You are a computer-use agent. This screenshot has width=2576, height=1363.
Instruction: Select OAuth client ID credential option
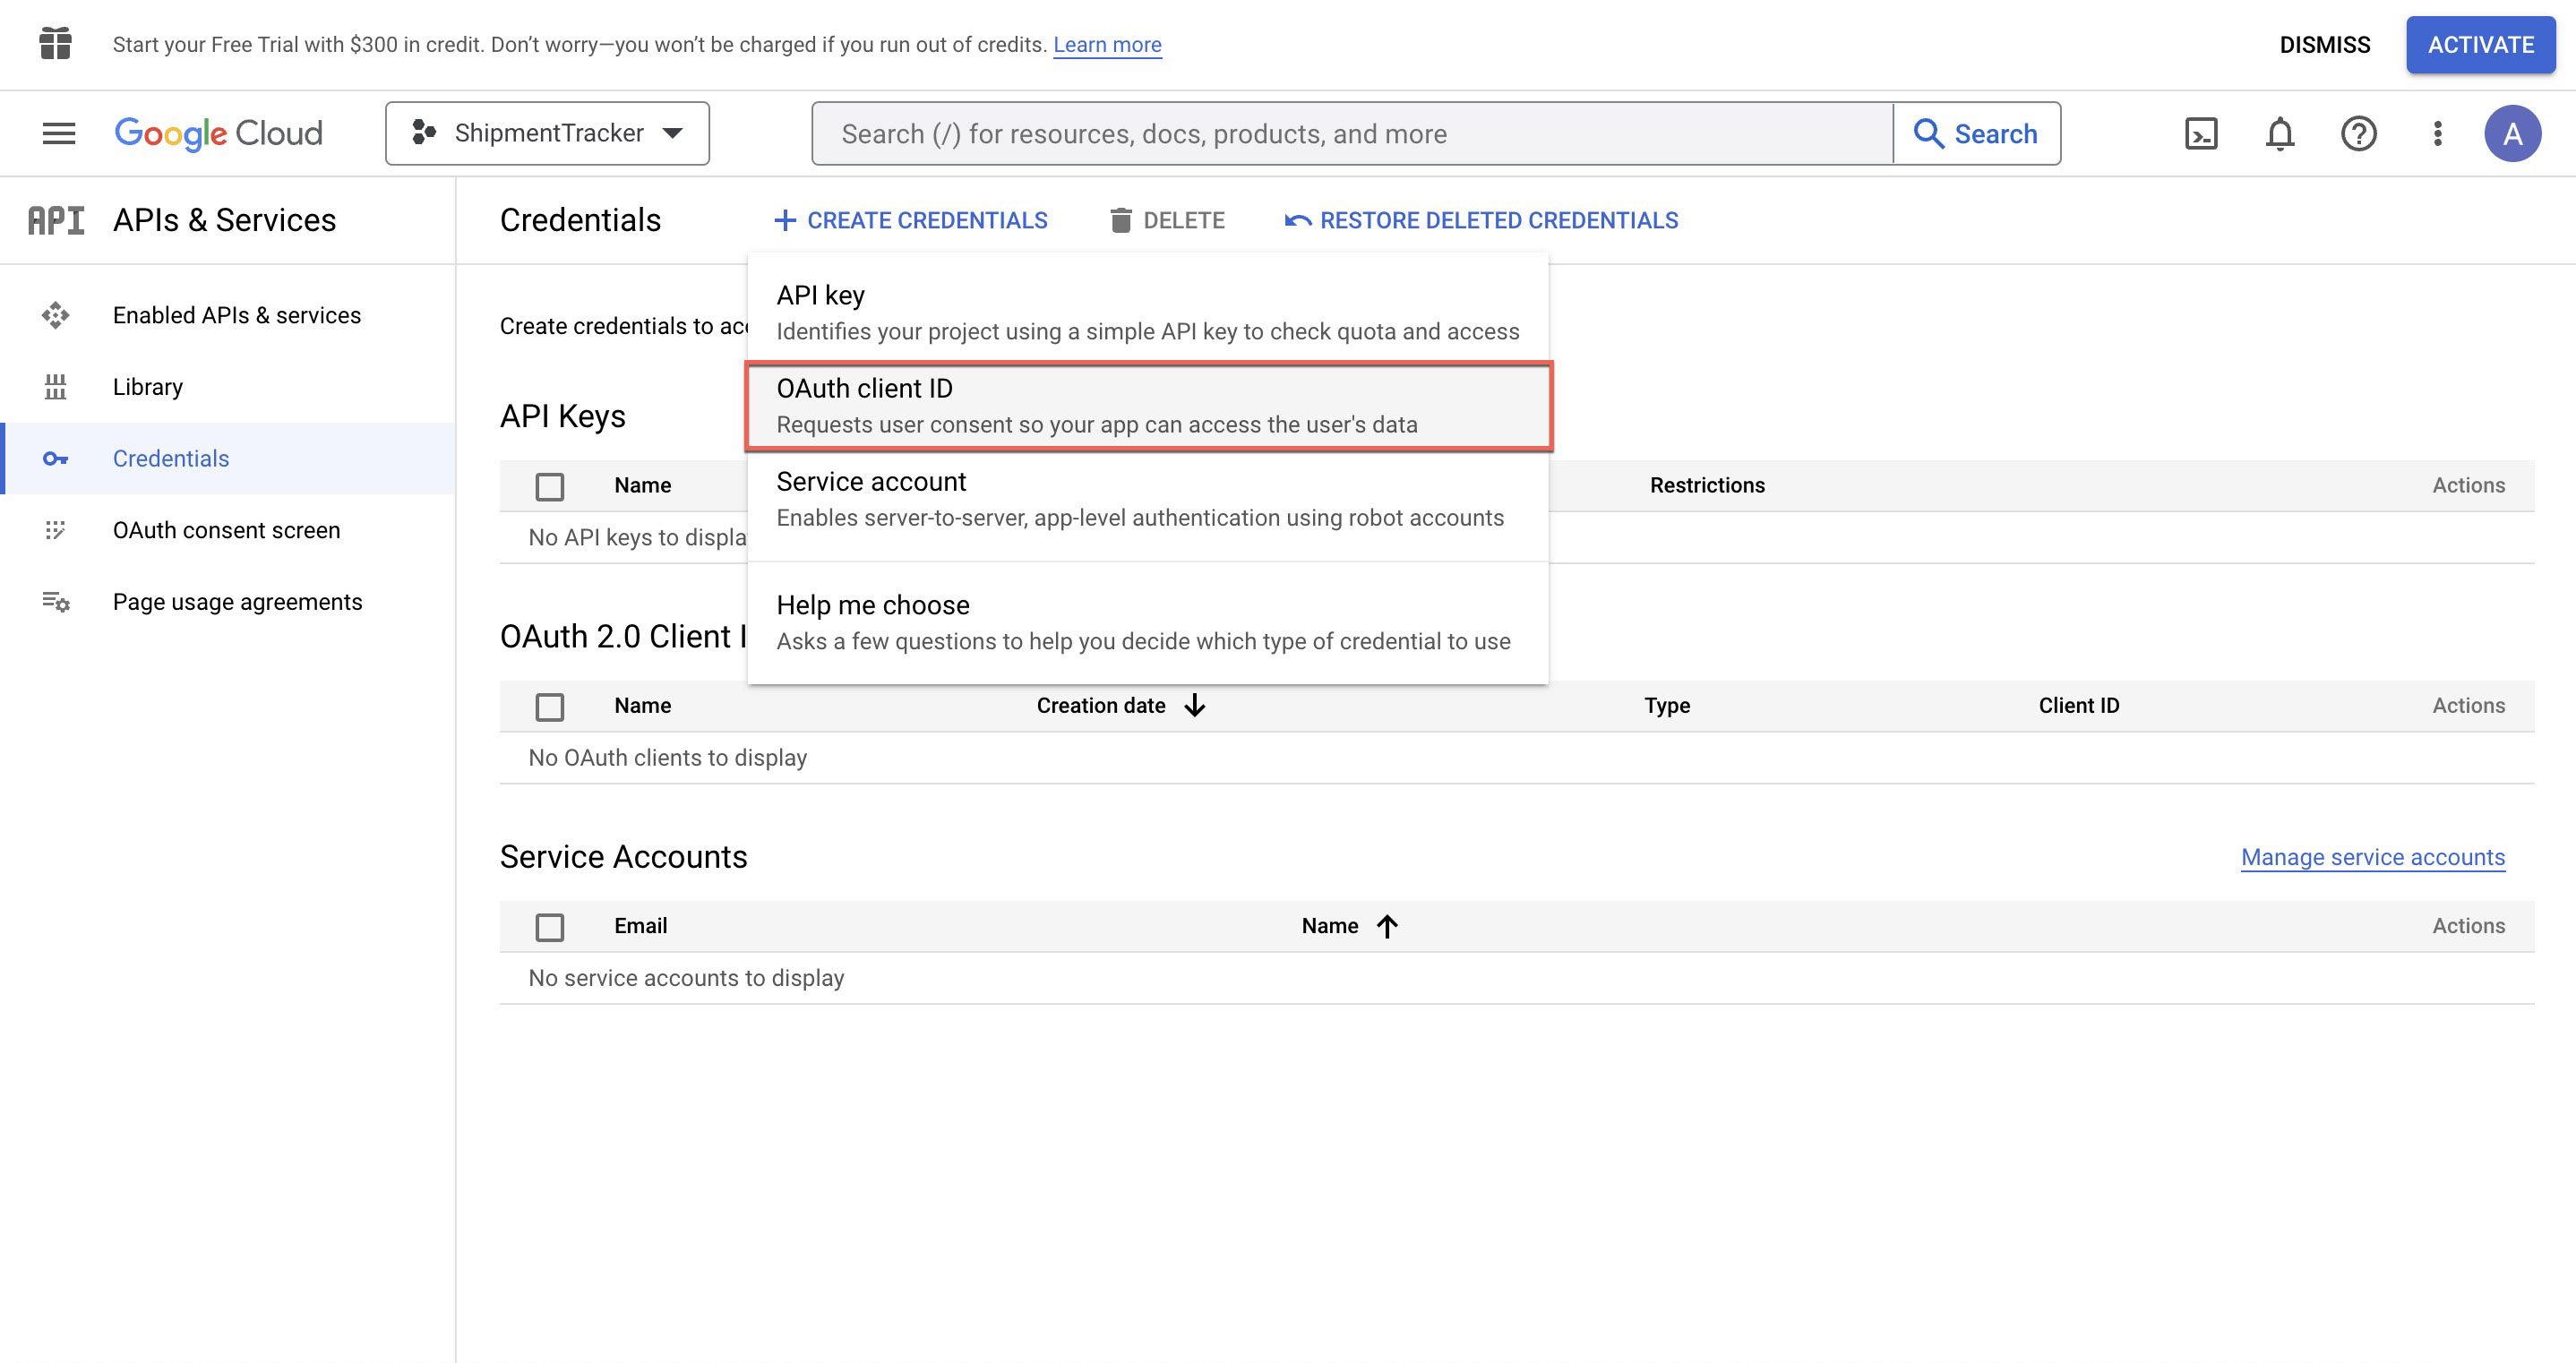(1146, 404)
